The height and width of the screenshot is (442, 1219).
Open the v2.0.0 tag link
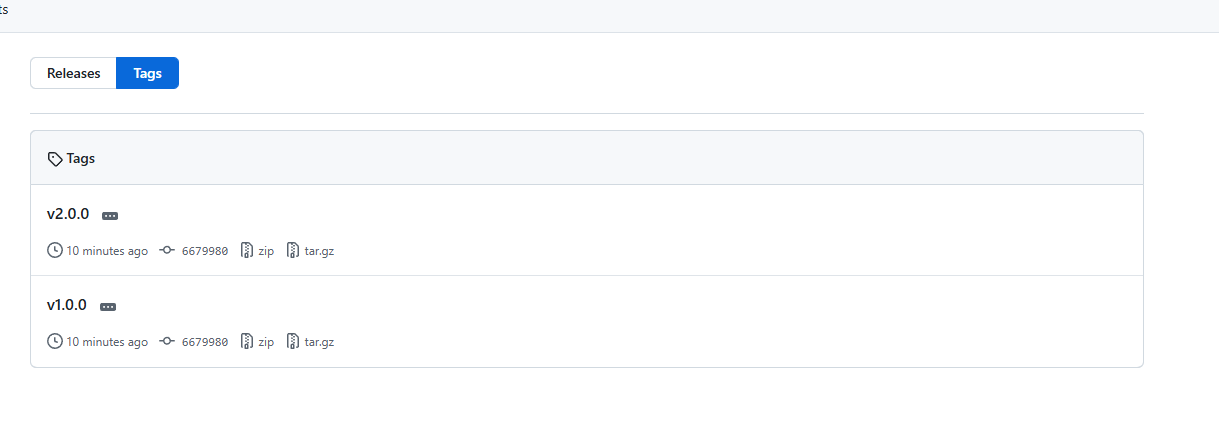point(68,214)
